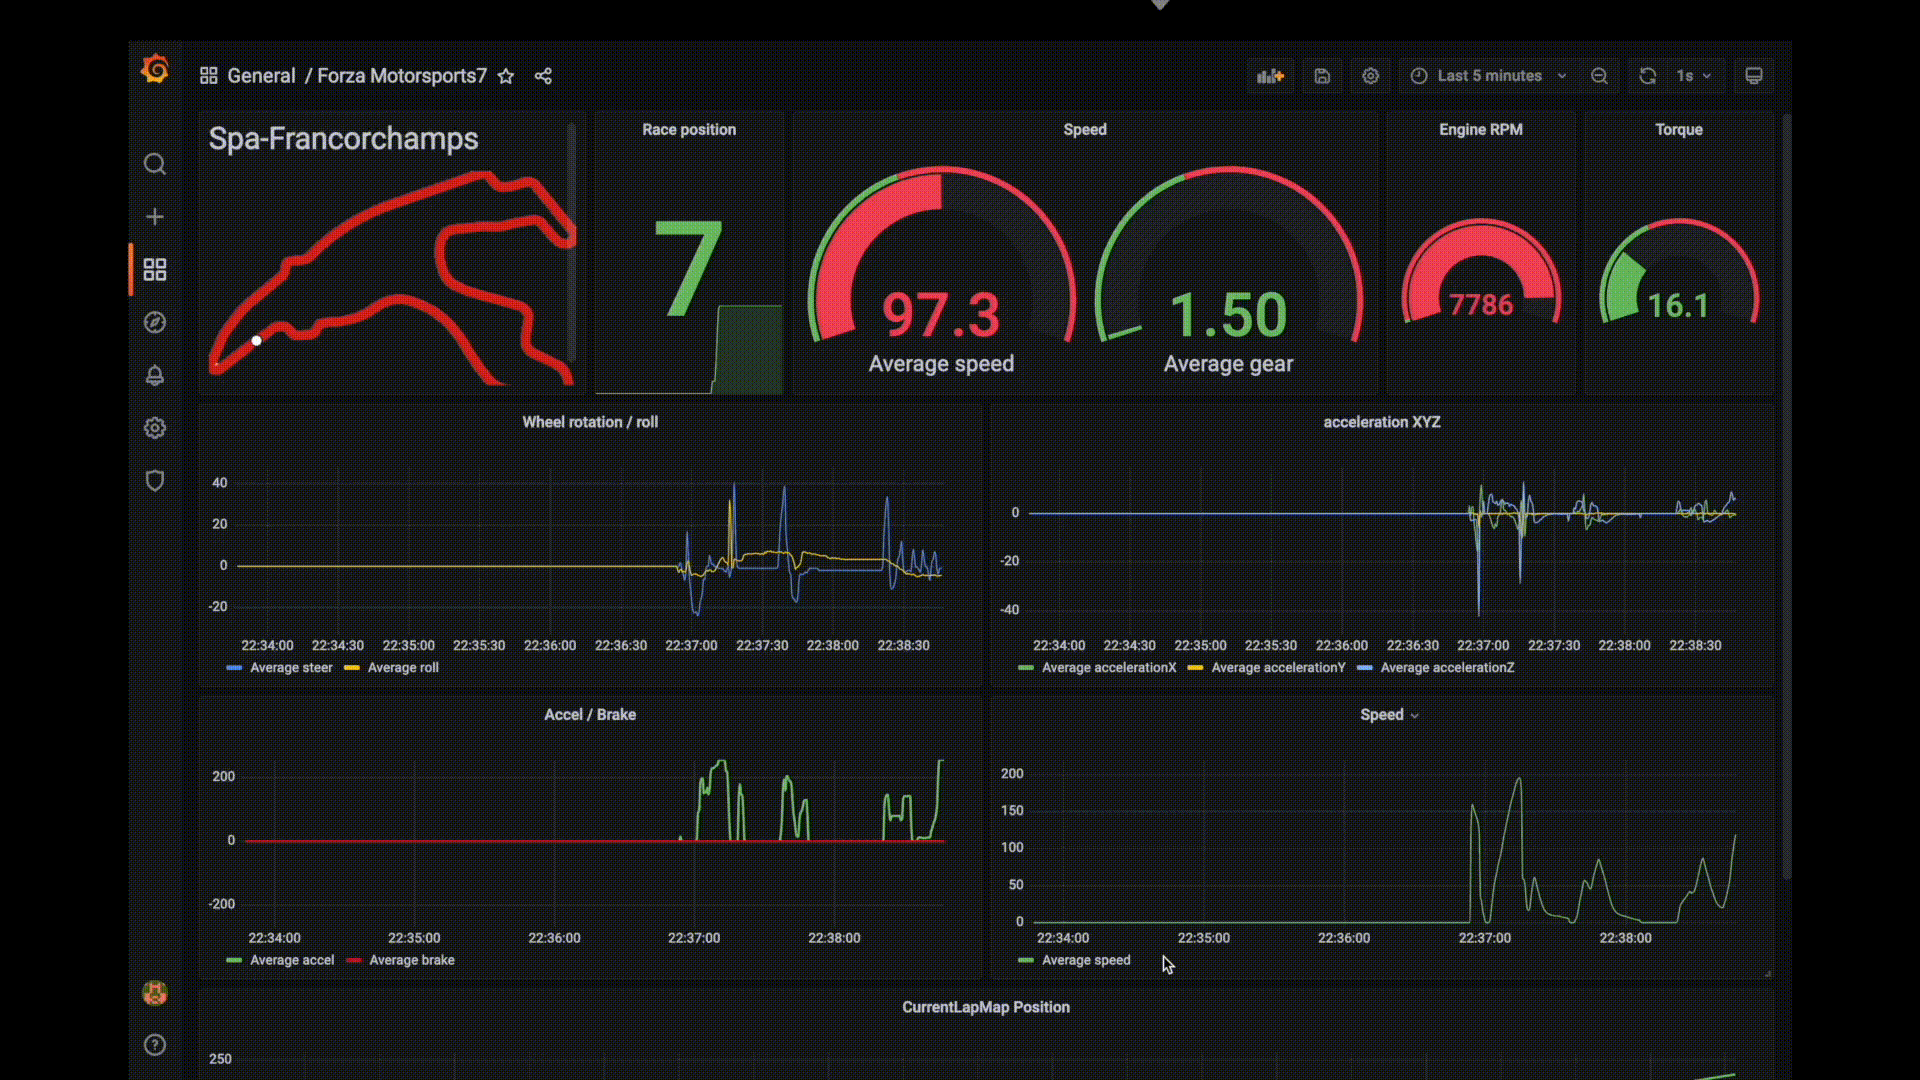Click the Wheel rotation / roll panel title

590,422
